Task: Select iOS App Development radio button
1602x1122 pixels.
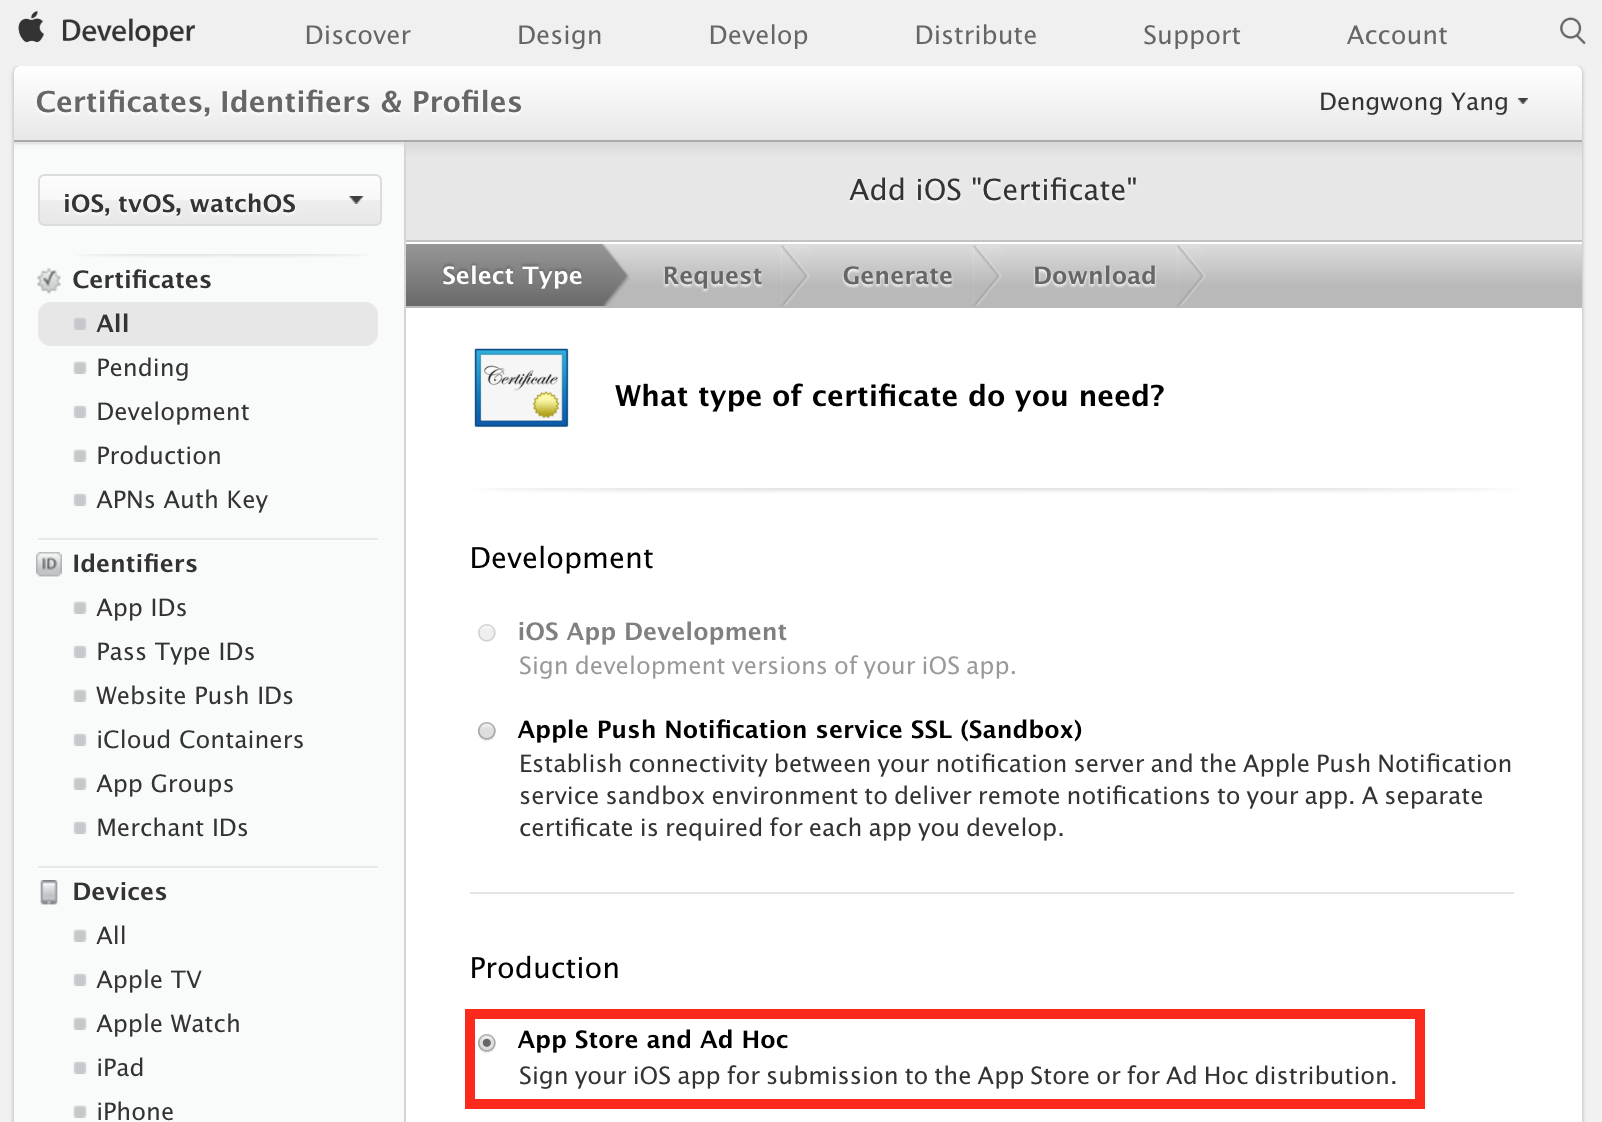Action: 487,633
